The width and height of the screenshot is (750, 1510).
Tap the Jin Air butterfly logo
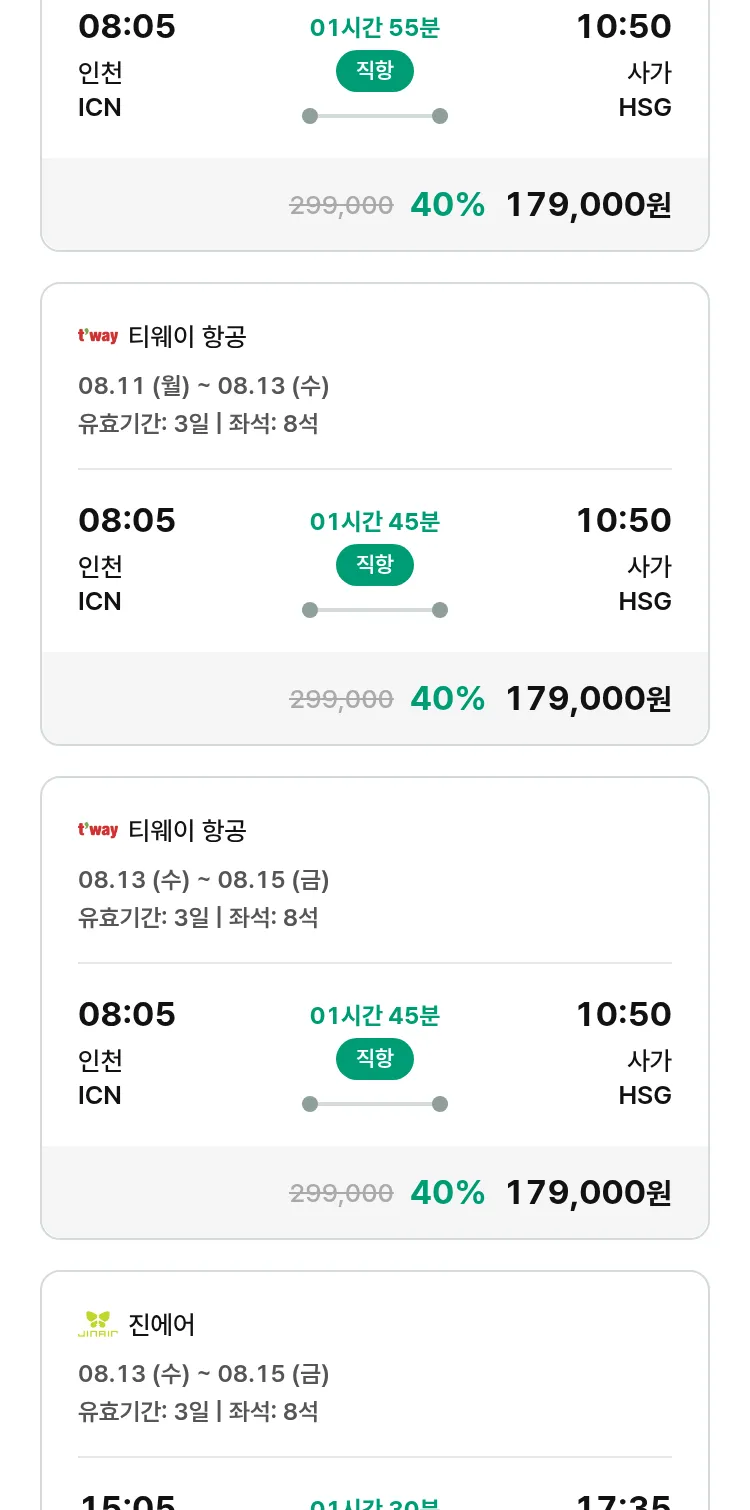[98, 1324]
